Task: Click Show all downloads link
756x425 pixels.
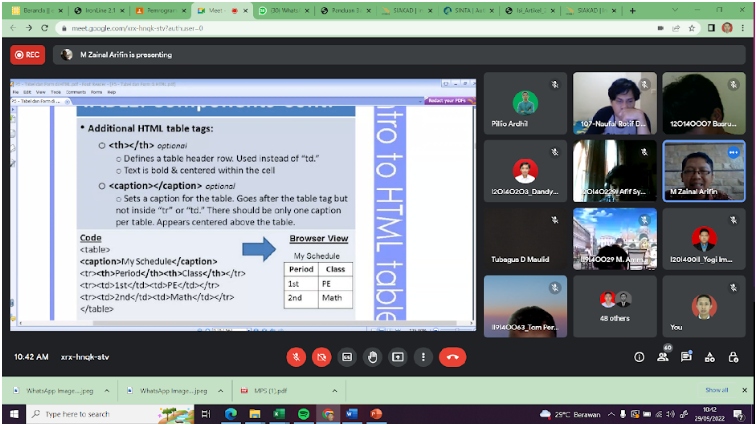Action: tap(716, 390)
